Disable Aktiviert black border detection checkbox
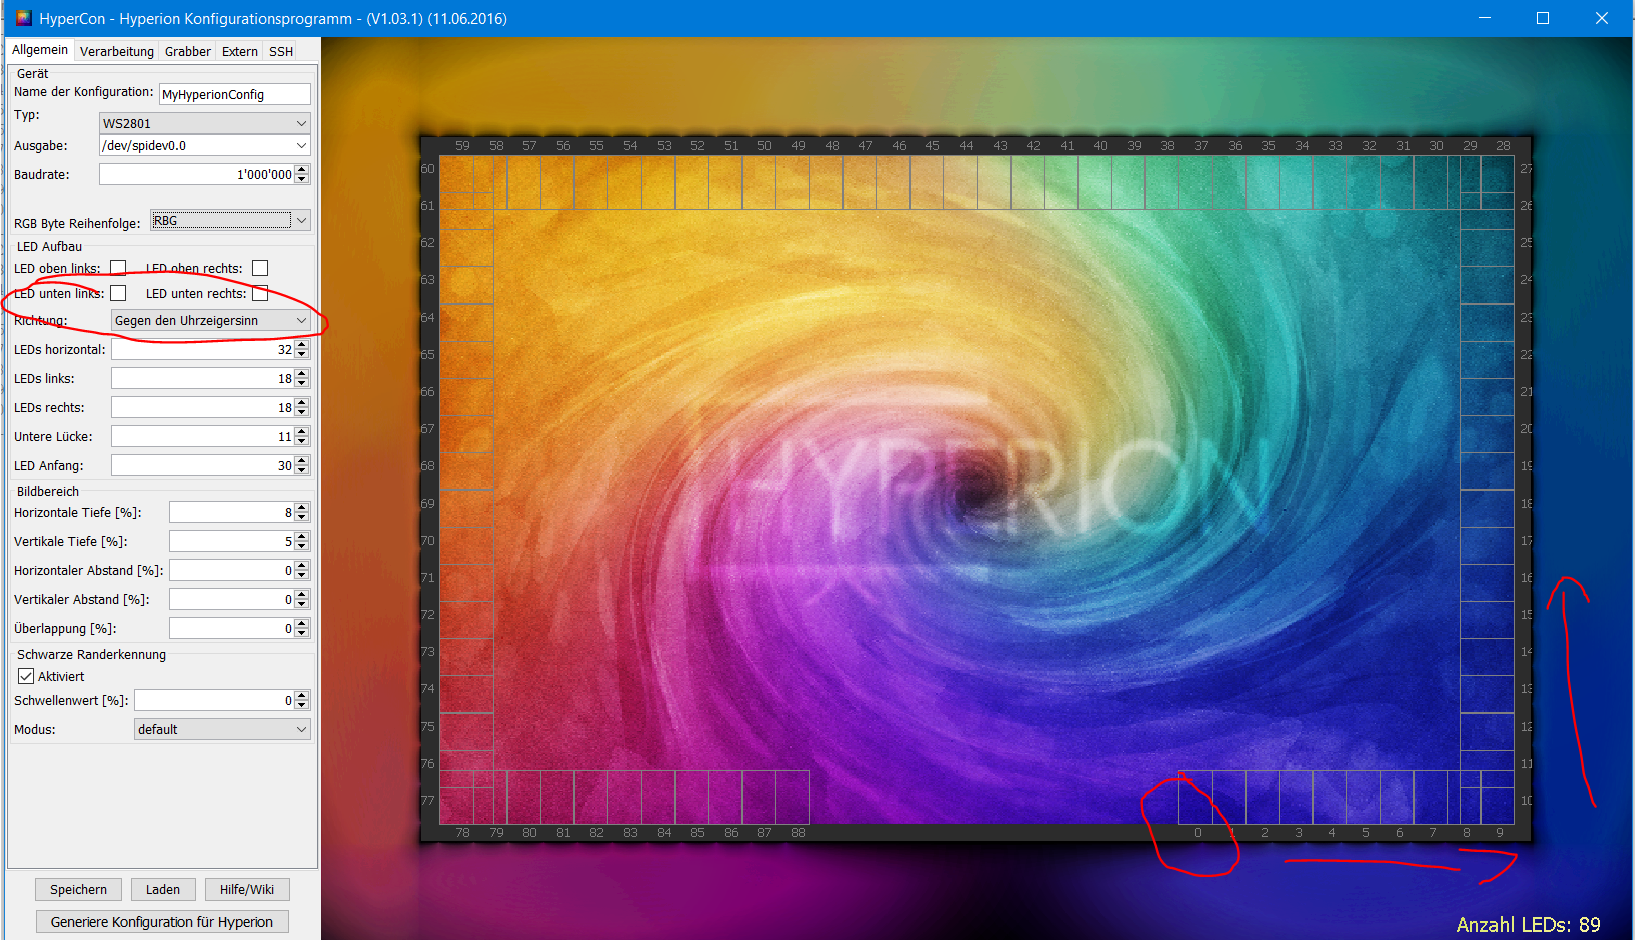This screenshot has width=1635, height=940. pyautogui.click(x=26, y=676)
